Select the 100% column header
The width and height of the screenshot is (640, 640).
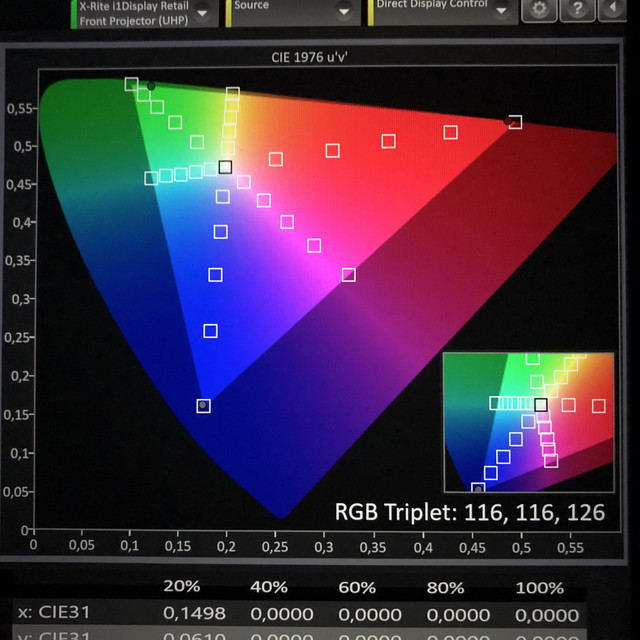tap(540, 588)
